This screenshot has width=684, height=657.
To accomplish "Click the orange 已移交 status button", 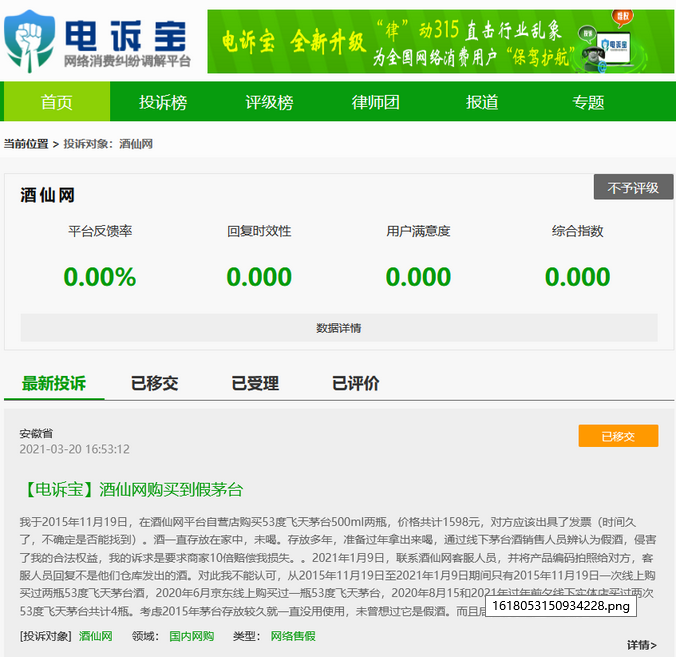I will 618,436.
